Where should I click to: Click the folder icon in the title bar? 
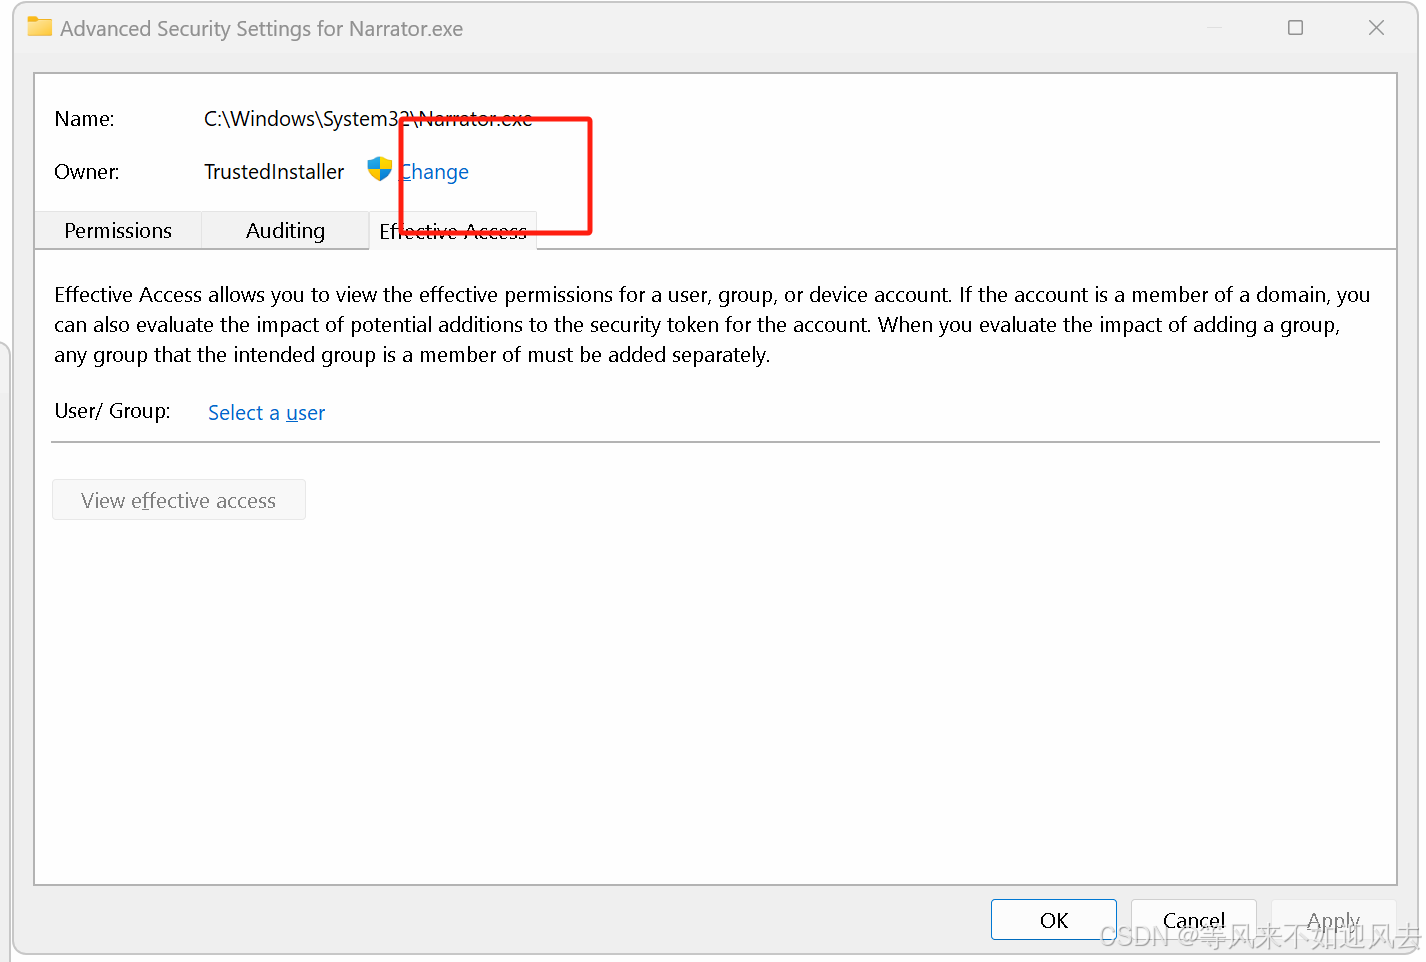pyautogui.click(x=39, y=27)
